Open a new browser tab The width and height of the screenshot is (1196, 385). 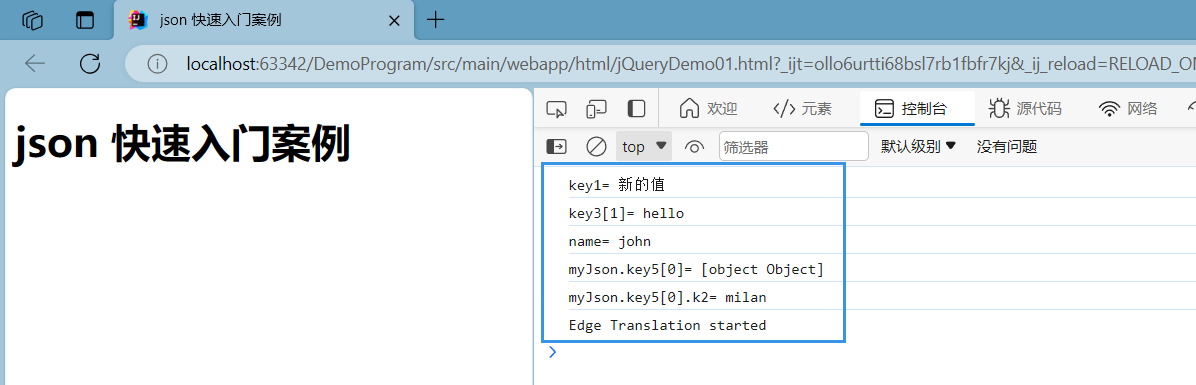click(436, 20)
